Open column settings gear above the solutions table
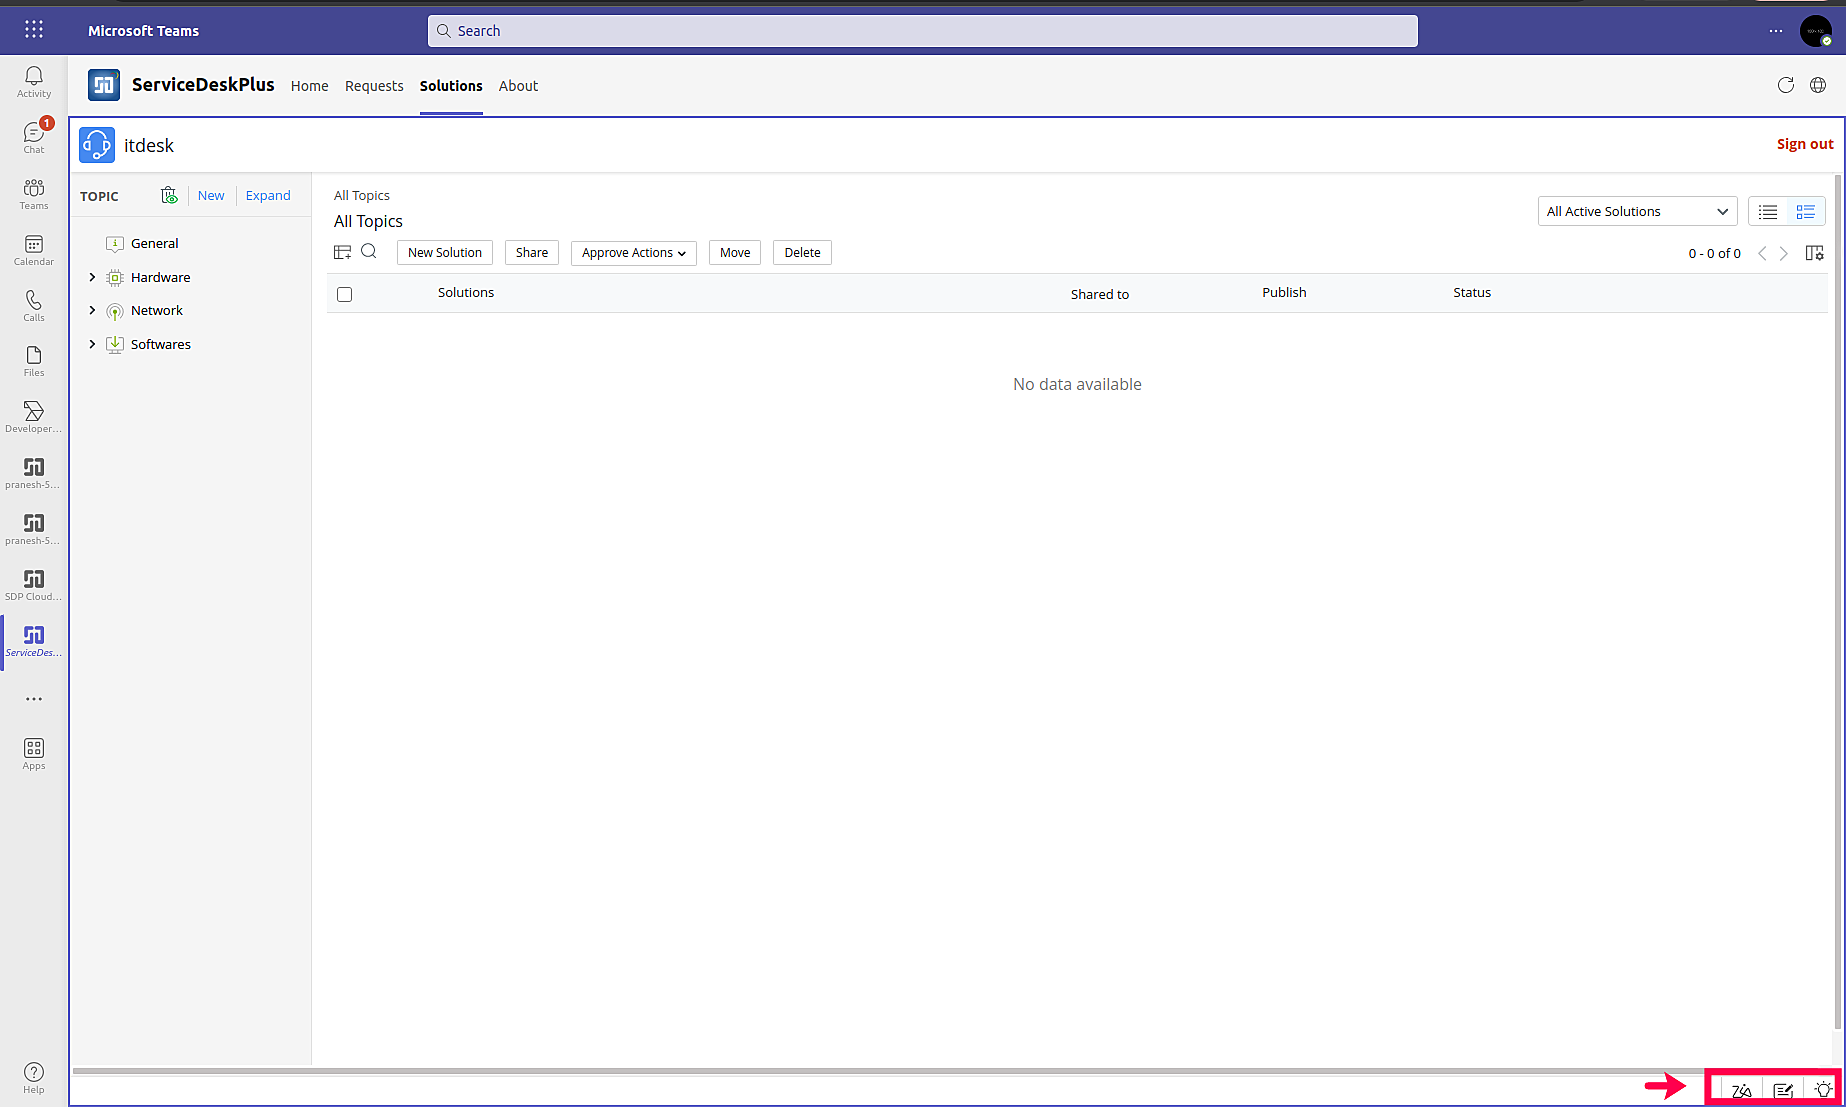 (x=1814, y=253)
